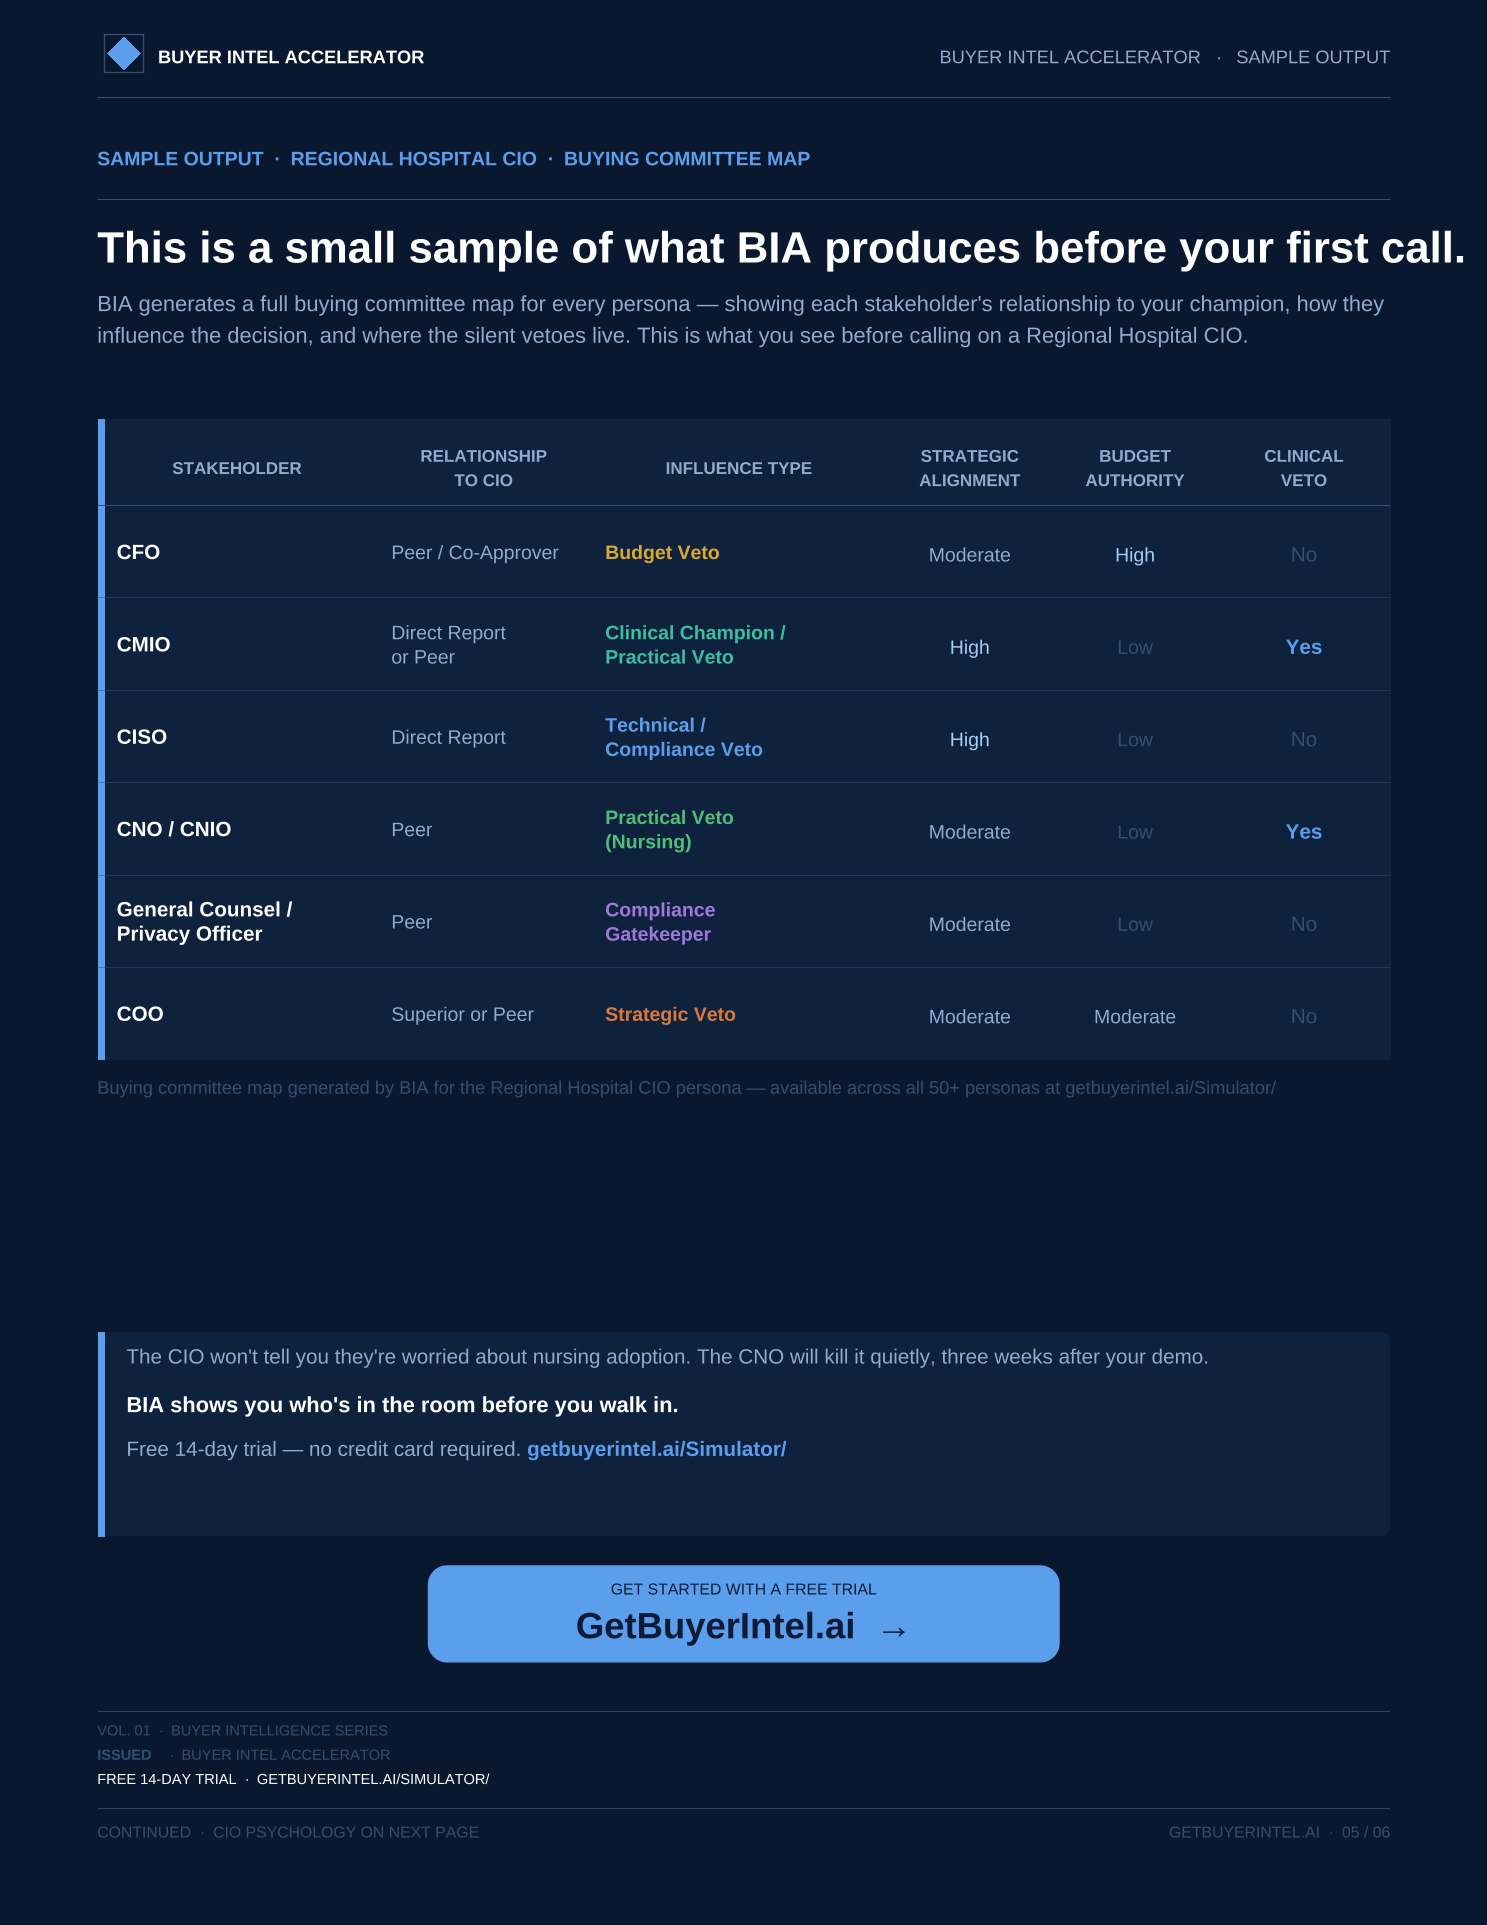
Task: Open the getbuyerintel.ai/Simulator/ link
Action: (656, 1449)
